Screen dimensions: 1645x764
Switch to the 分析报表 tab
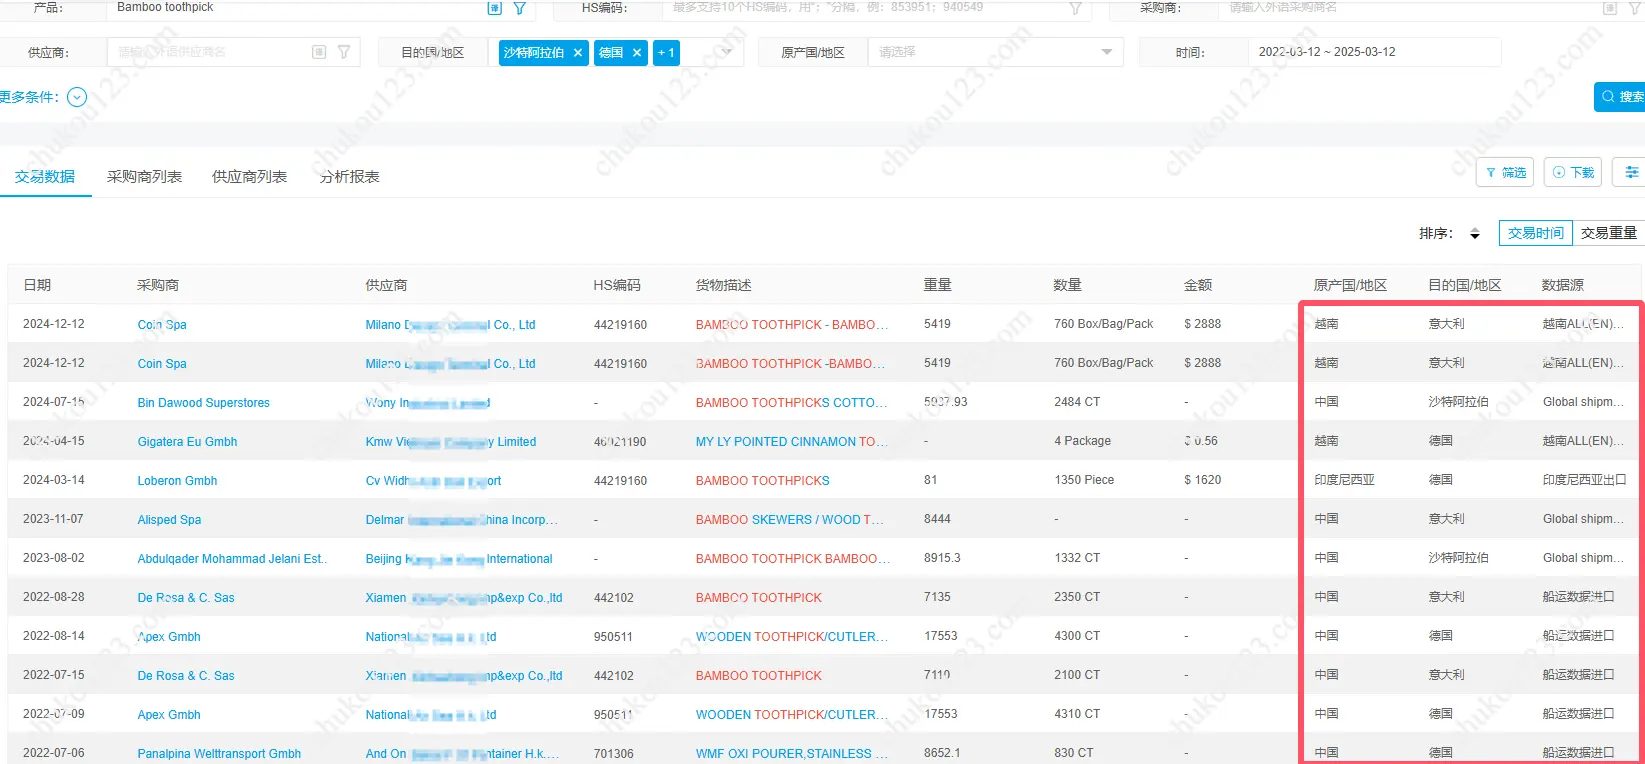pos(349,177)
